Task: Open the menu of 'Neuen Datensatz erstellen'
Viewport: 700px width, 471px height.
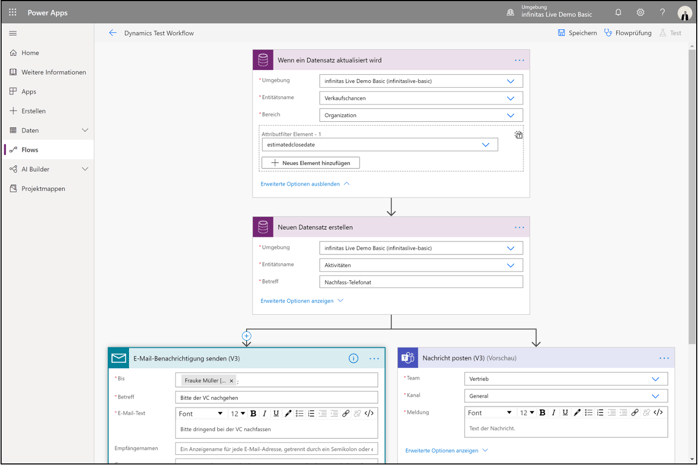Action: click(519, 228)
